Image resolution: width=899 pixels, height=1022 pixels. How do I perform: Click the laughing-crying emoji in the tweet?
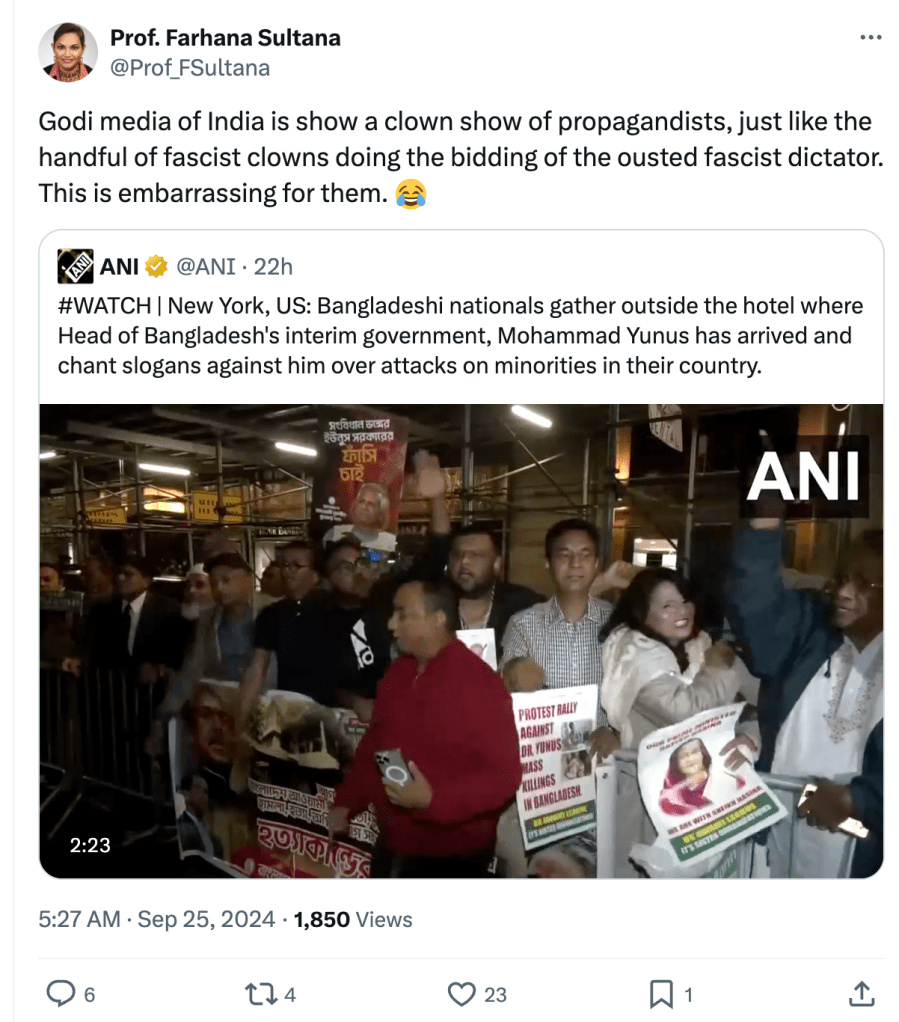click(x=411, y=194)
